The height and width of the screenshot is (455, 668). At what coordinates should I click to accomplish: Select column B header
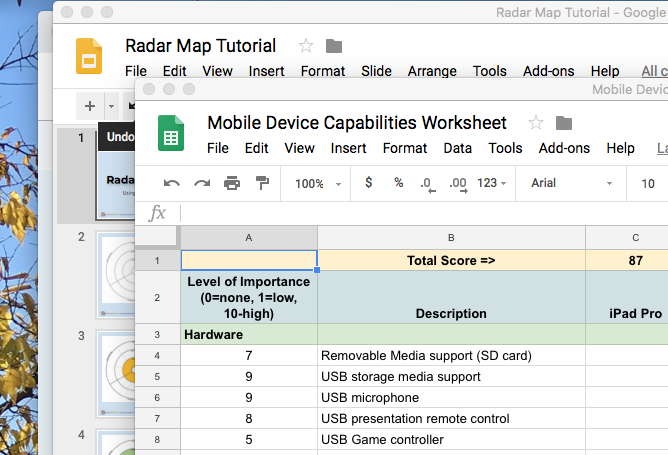pyautogui.click(x=451, y=238)
